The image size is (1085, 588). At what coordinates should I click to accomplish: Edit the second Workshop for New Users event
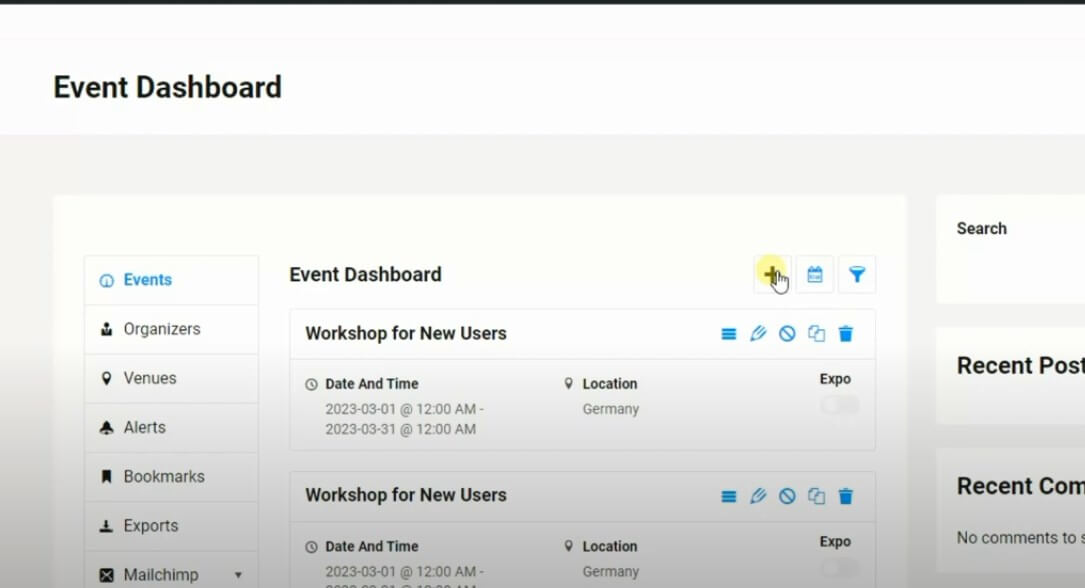758,496
